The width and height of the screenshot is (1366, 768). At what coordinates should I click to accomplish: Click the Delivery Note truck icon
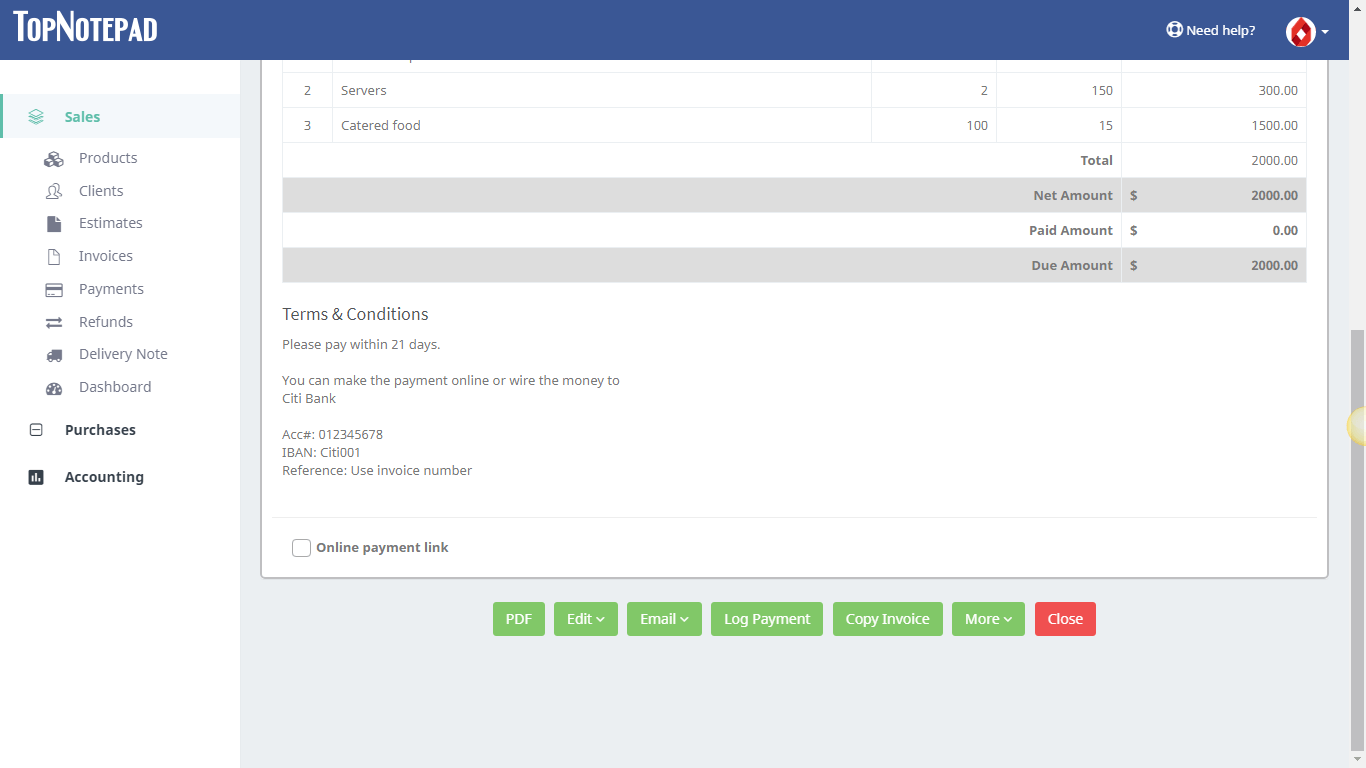pyautogui.click(x=54, y=355)
